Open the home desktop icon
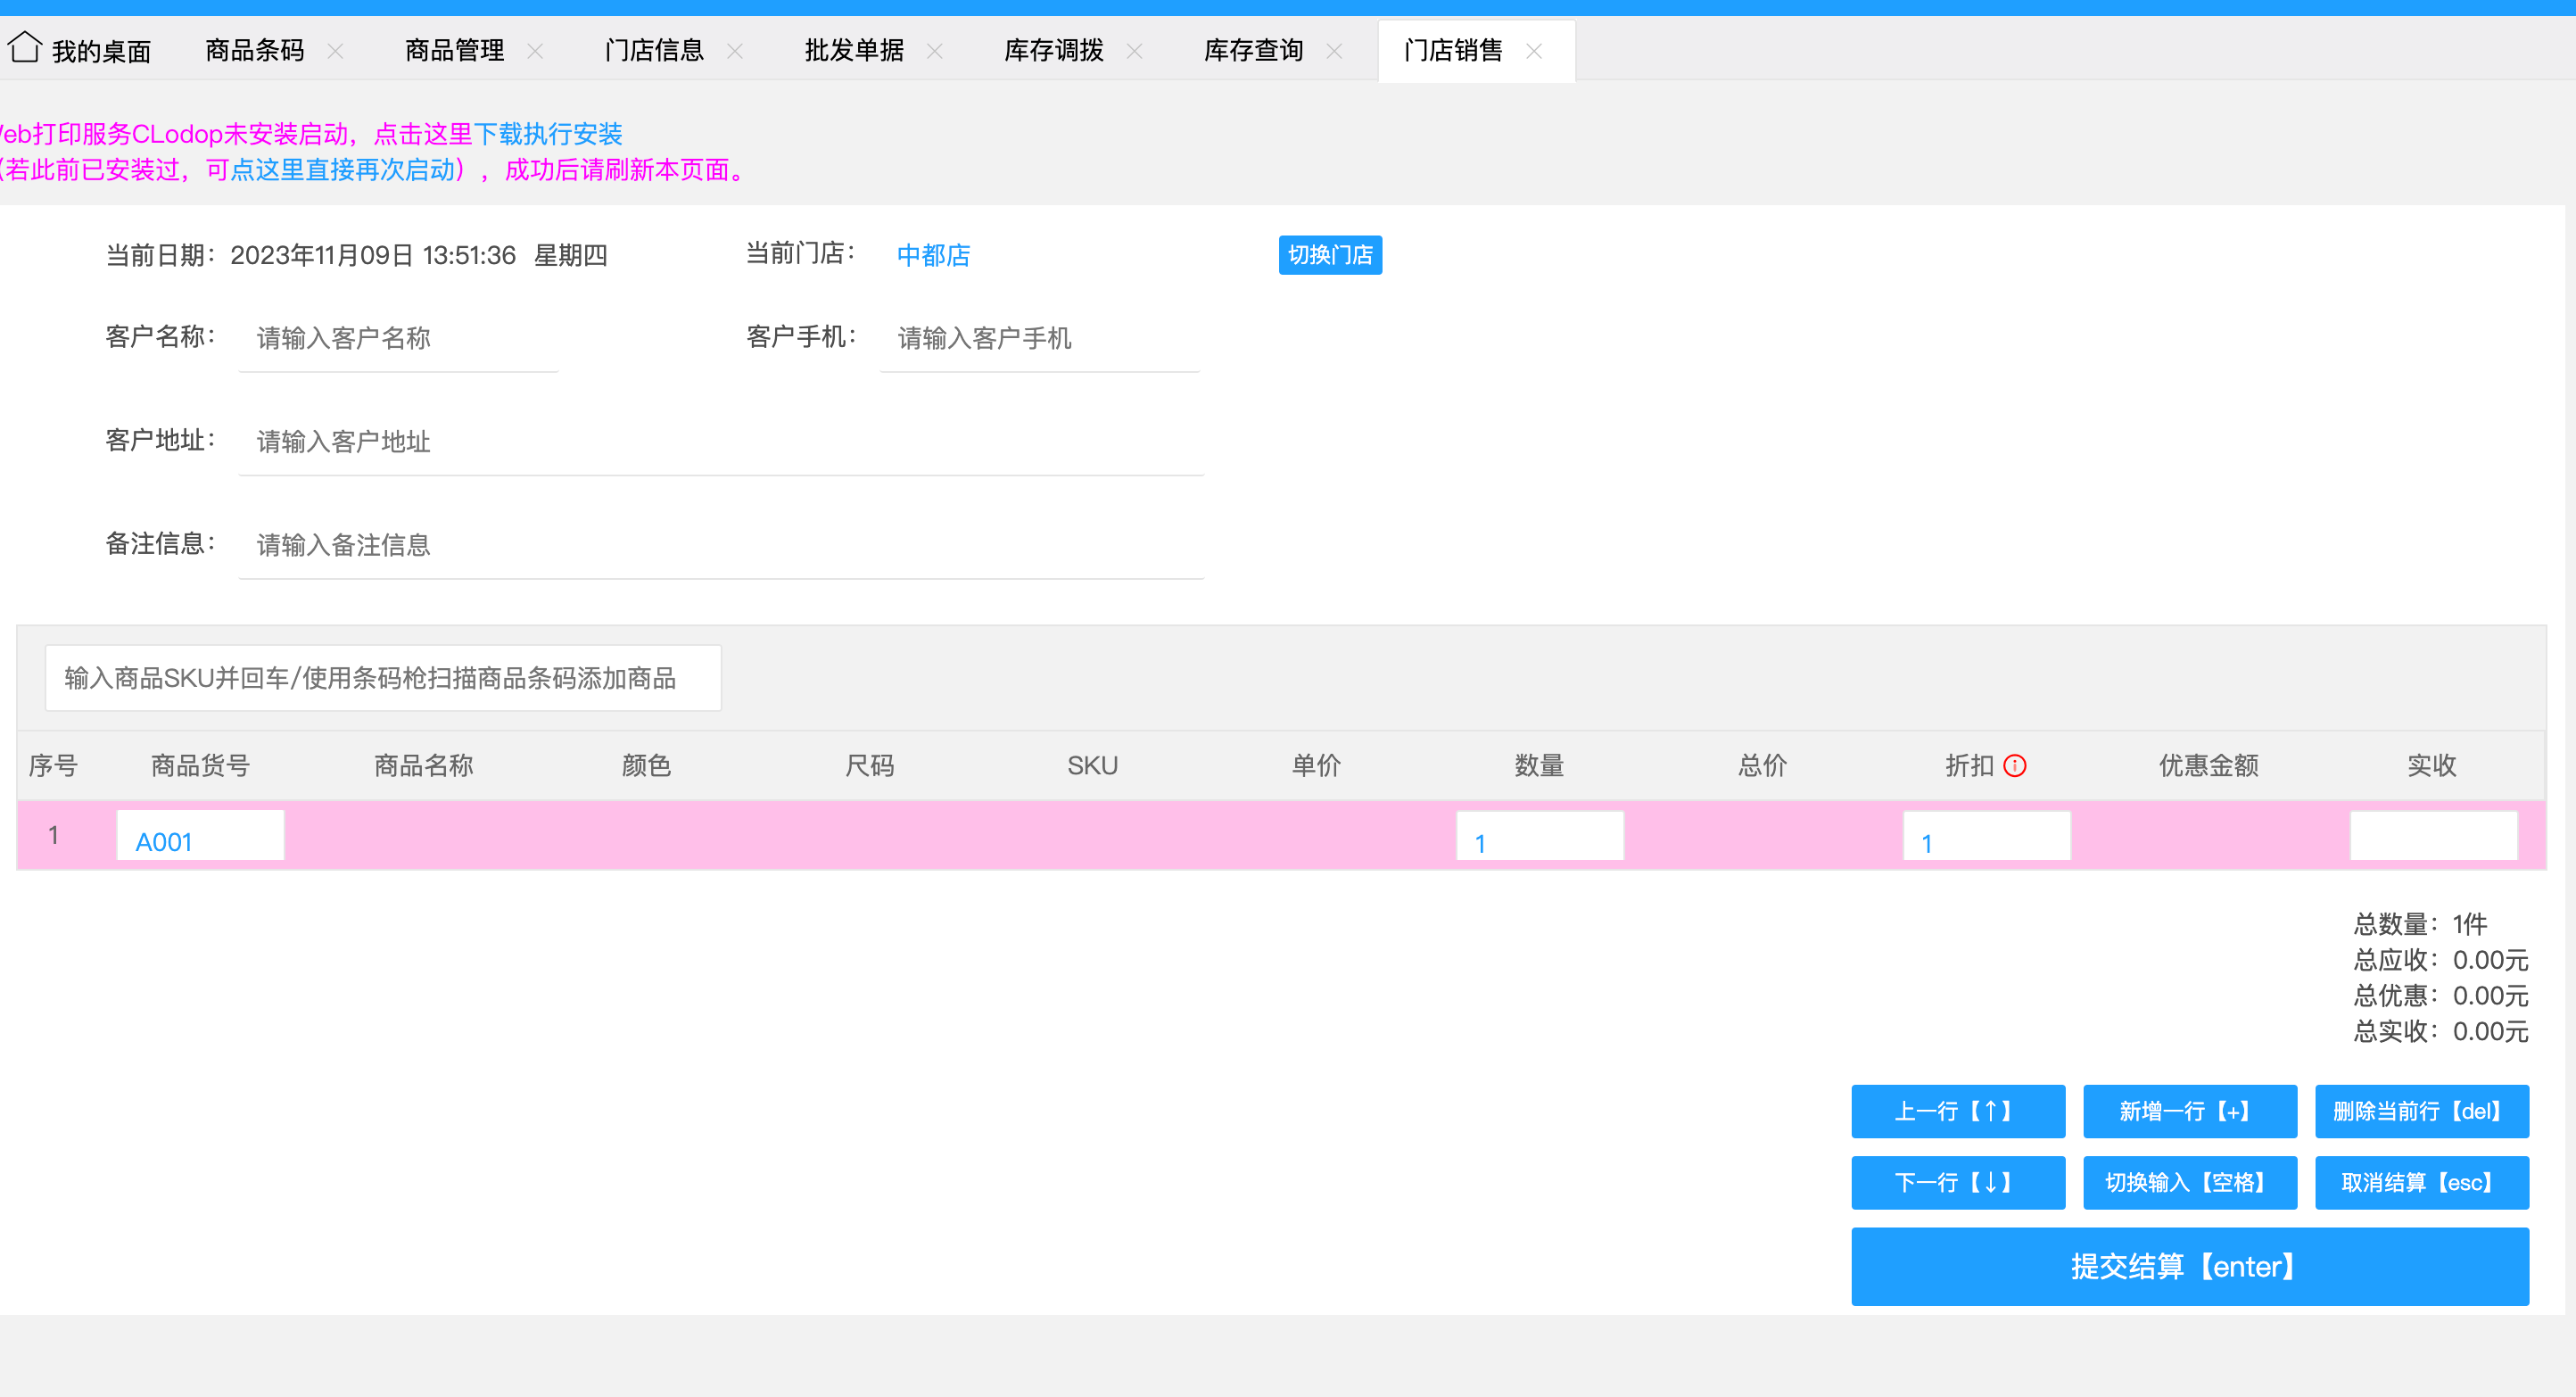The height and width of the screenshot is (1397, 2576). coord(24,48)
